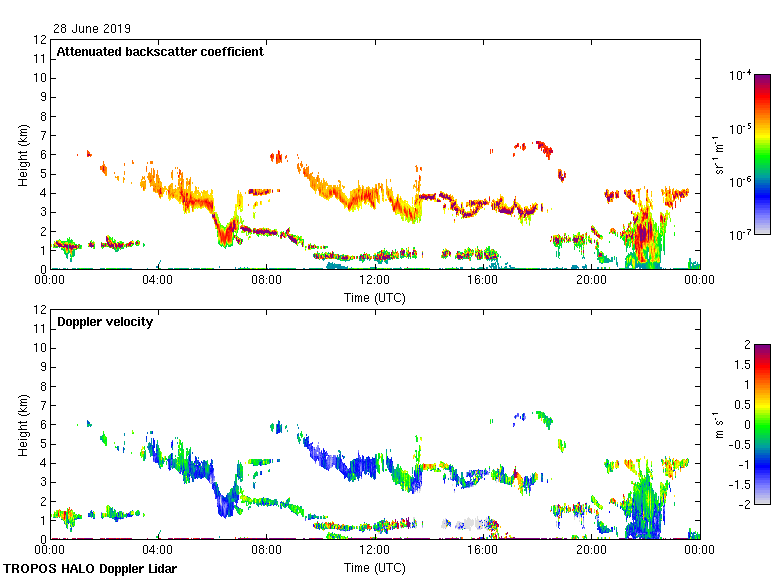Click the "28 June 2019" date label
Screen dimensions: 780x580
tap(92, 29)
